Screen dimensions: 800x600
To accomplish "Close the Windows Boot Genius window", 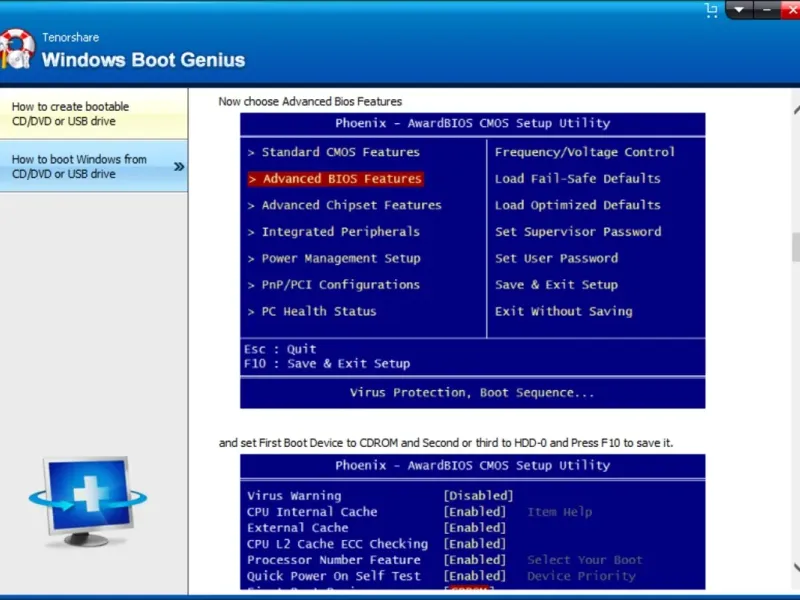I will pos(791,10).
